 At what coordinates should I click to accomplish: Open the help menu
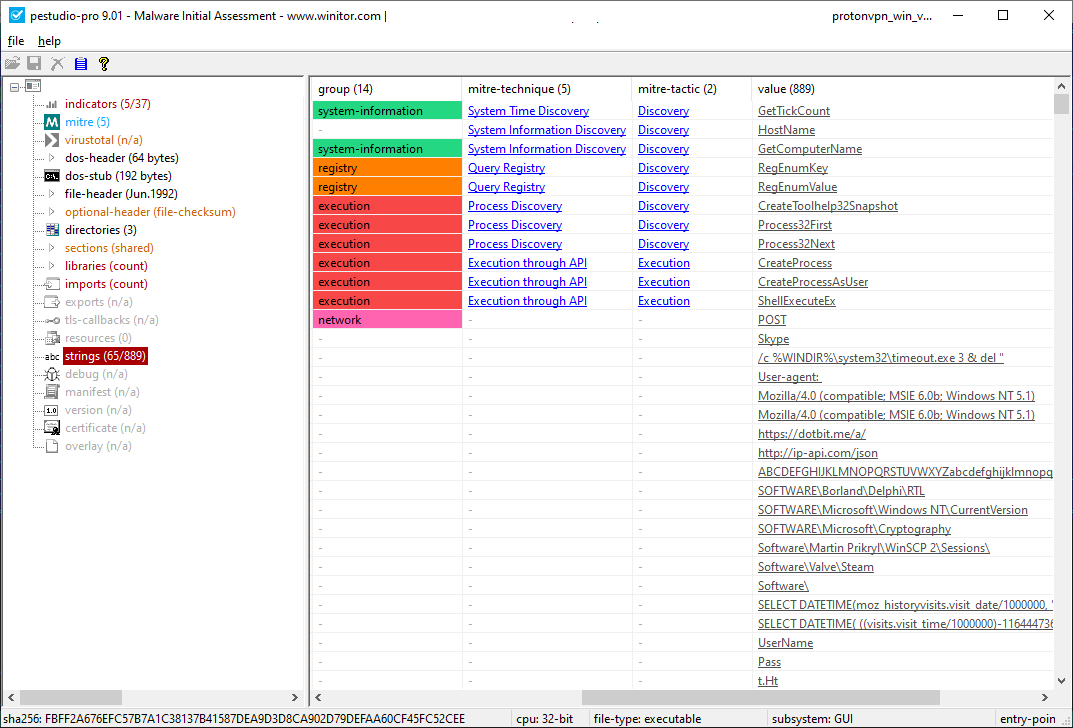point(48,41)
